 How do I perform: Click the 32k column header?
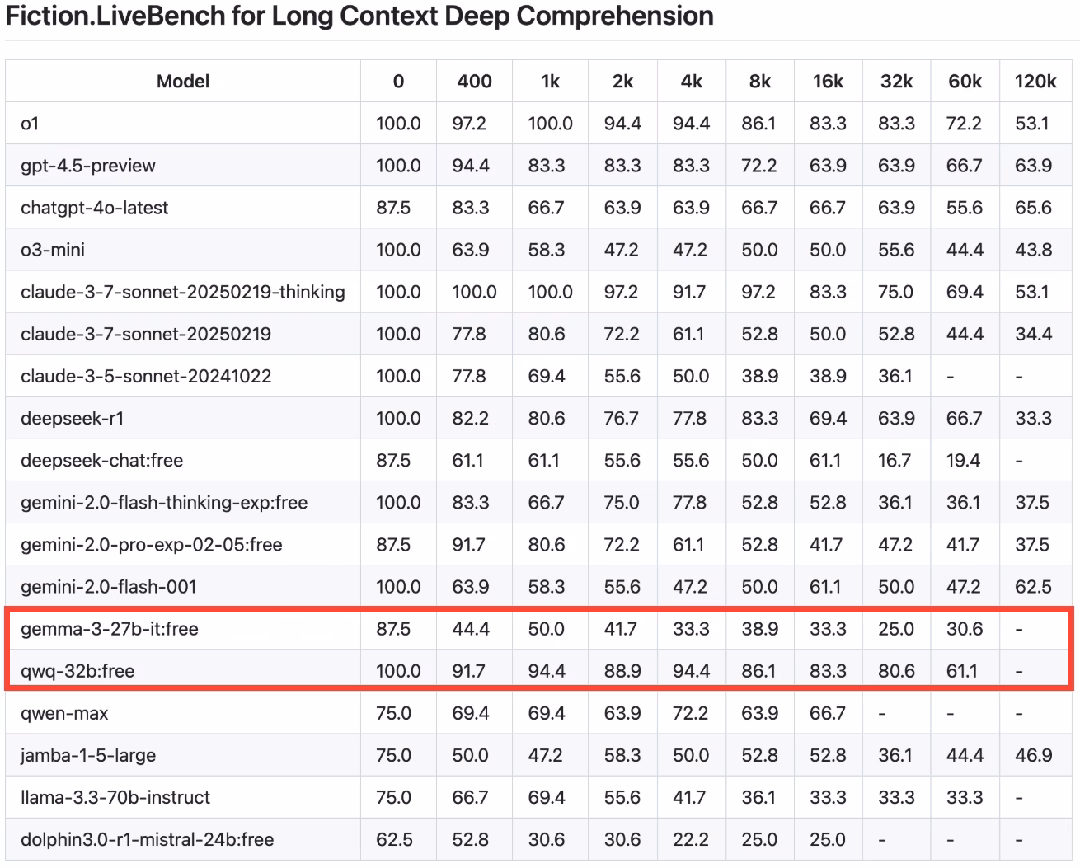click(896, 81)
